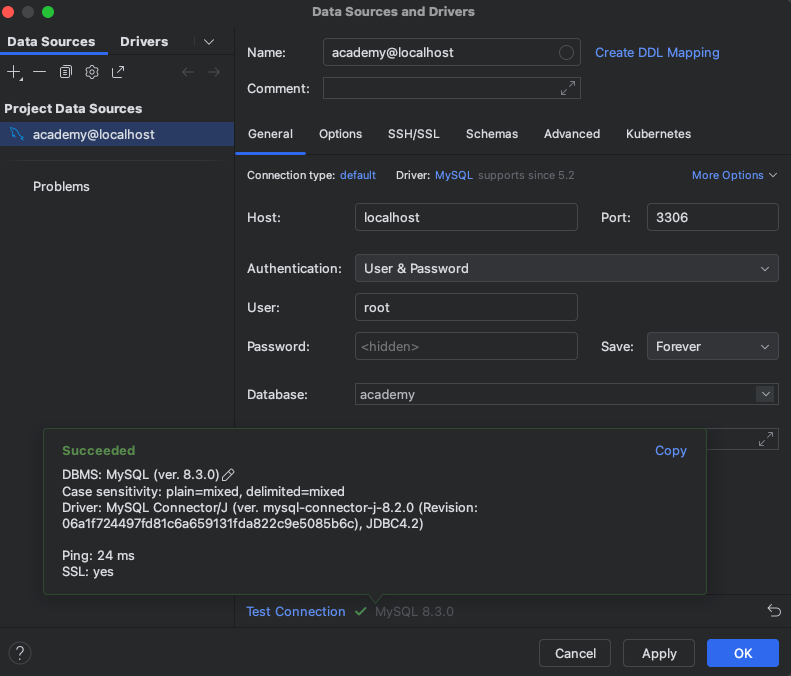The image size is (791, 676).
Task: Open the SSH/SSL tab
Action: 414,134
